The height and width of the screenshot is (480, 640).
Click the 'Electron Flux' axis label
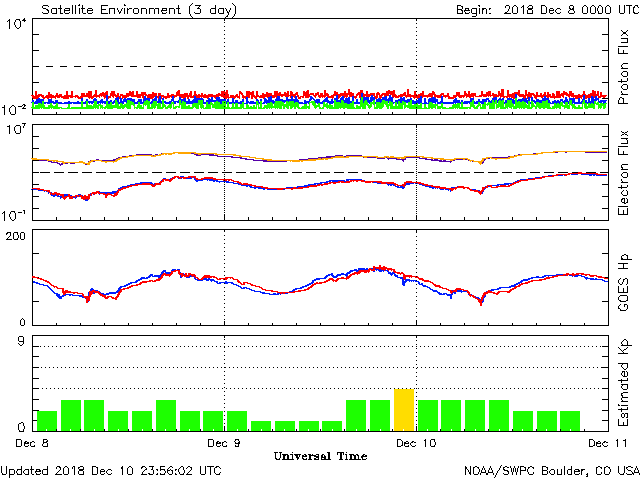click(623, 173)
